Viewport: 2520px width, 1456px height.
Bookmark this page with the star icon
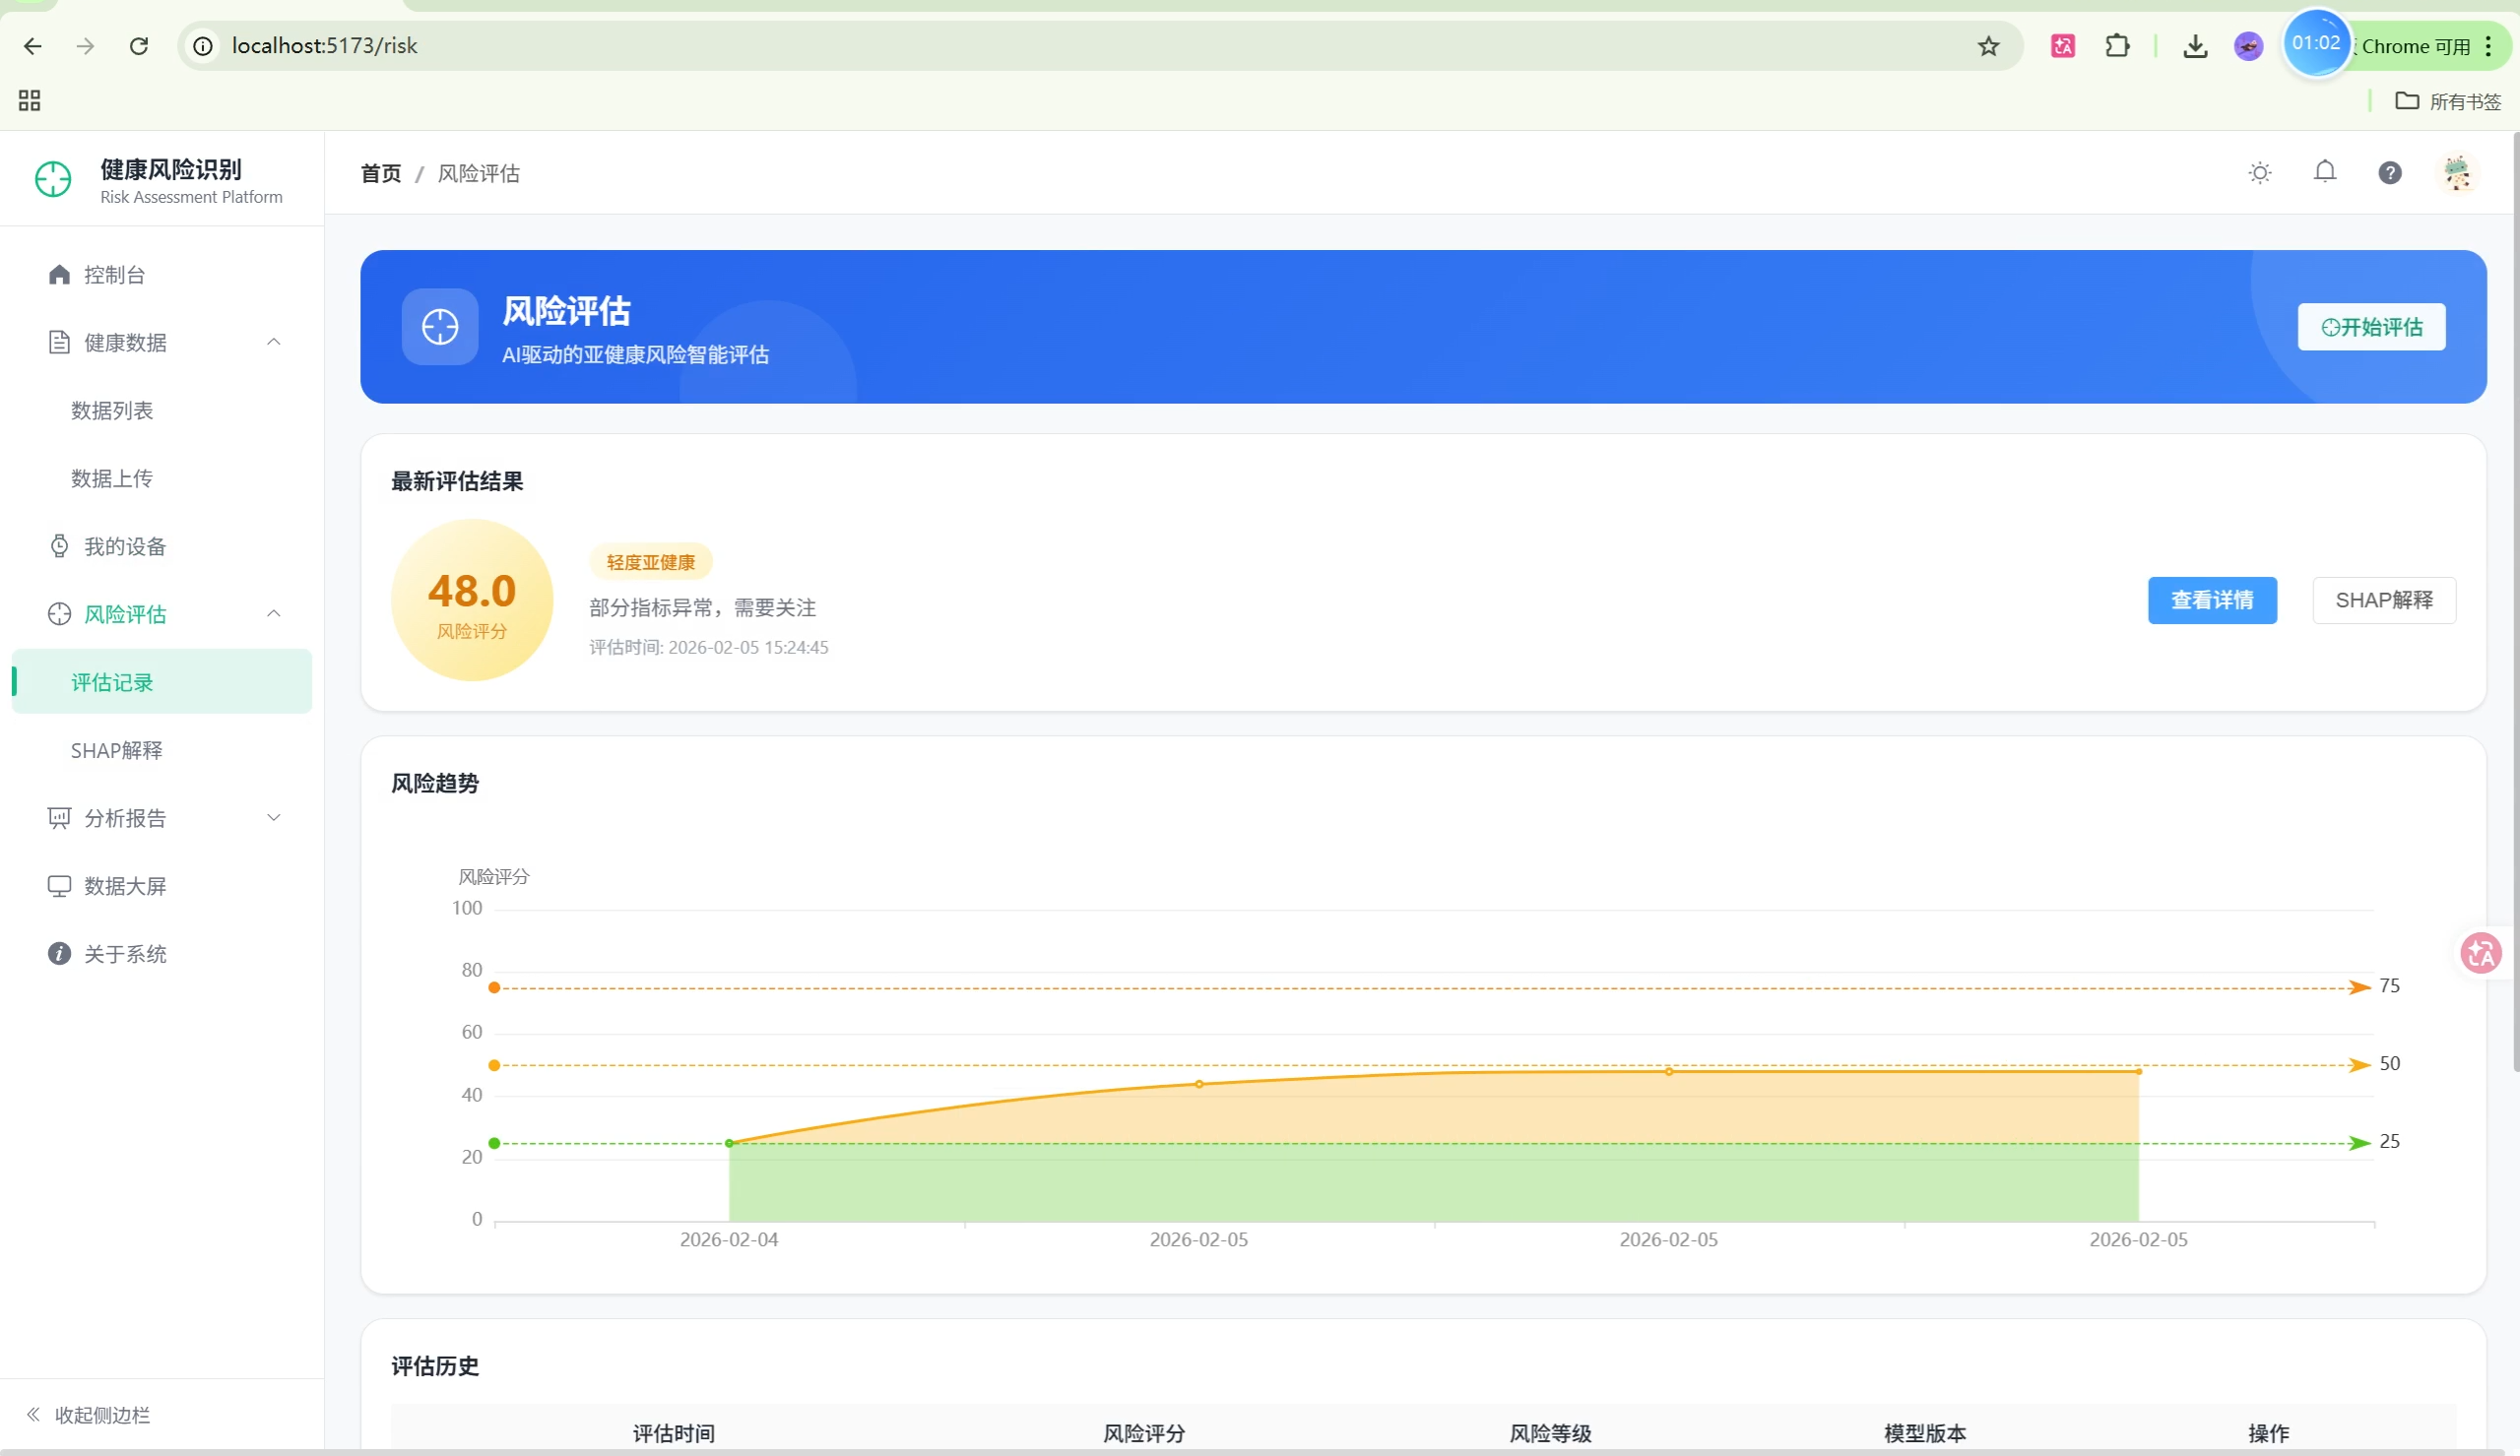pyautogui.click(x=1988, y=46)
